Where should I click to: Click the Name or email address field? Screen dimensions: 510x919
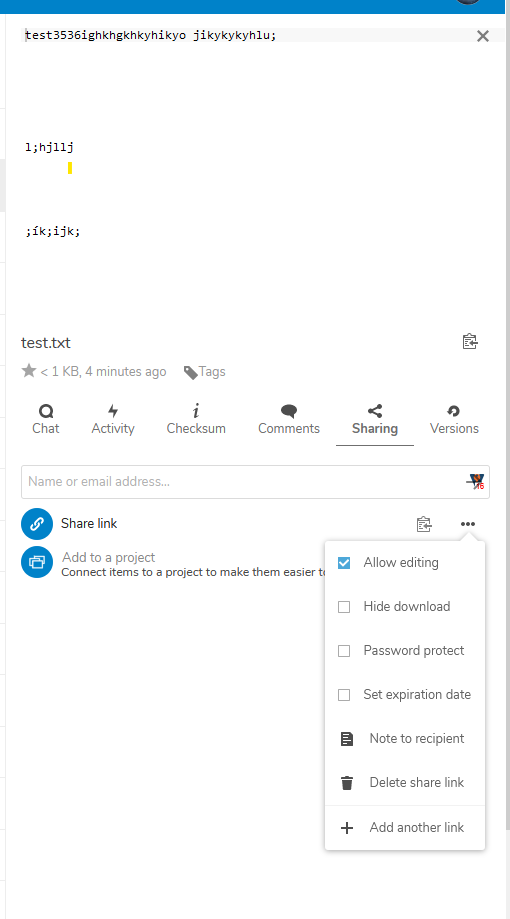point(256,482)
